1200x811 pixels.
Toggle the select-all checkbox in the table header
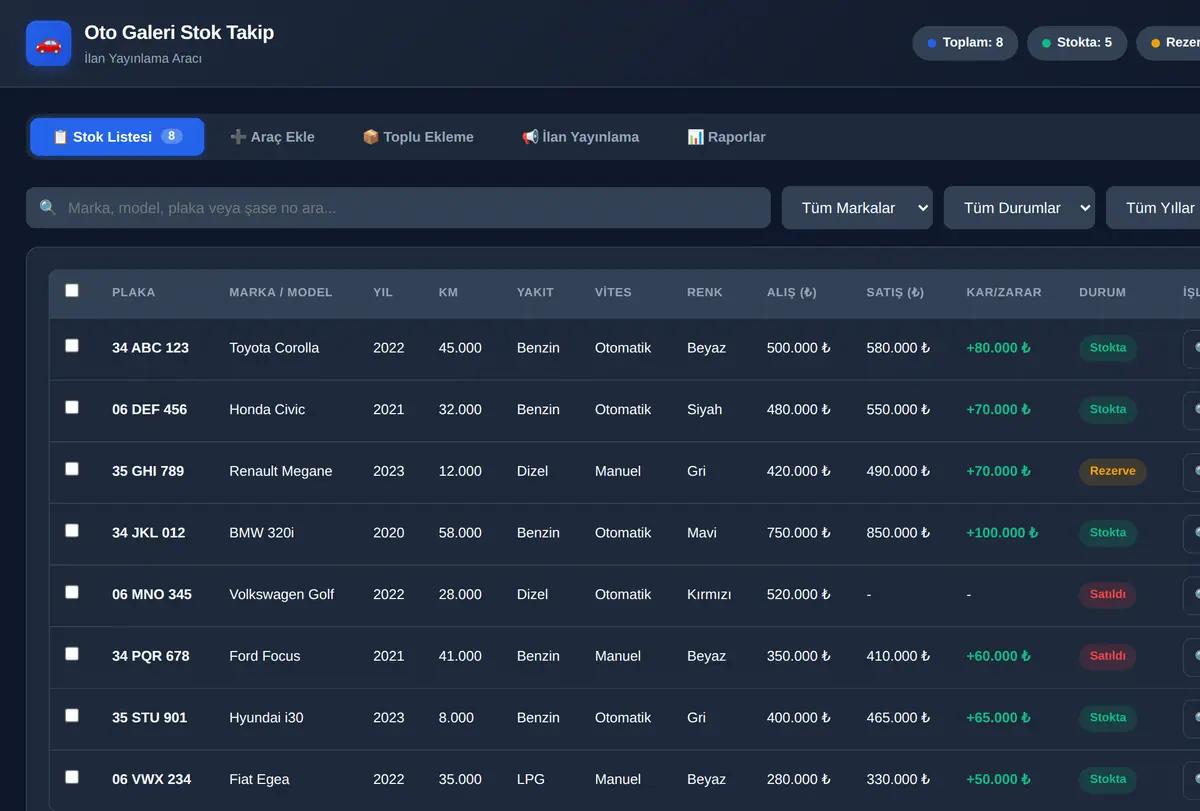72,291
